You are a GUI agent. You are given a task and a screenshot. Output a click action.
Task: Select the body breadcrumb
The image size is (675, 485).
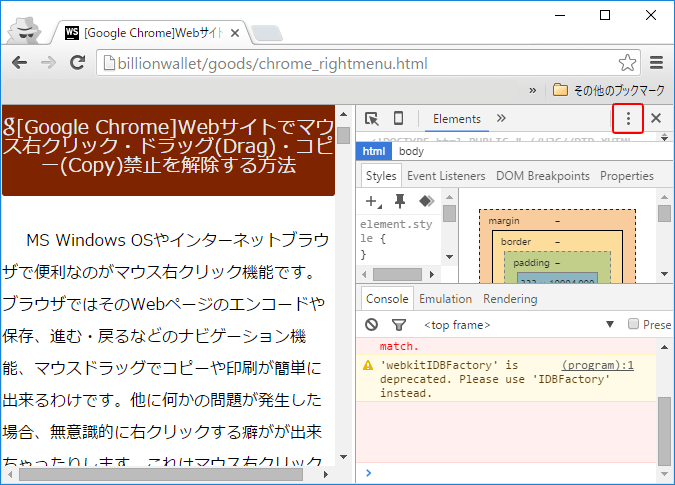point(411,151)
